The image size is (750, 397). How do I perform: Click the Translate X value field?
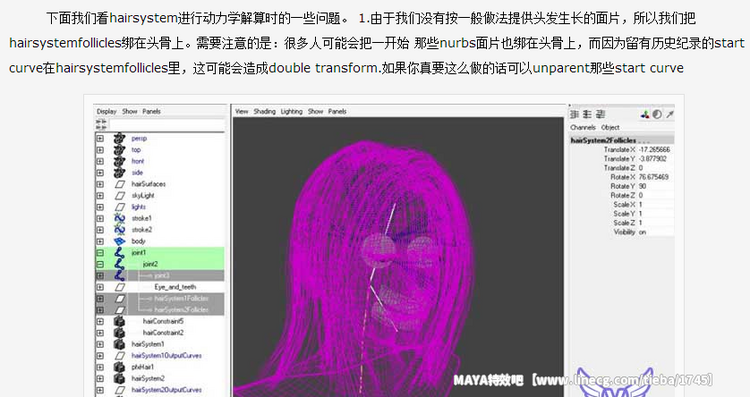[656, 150]
